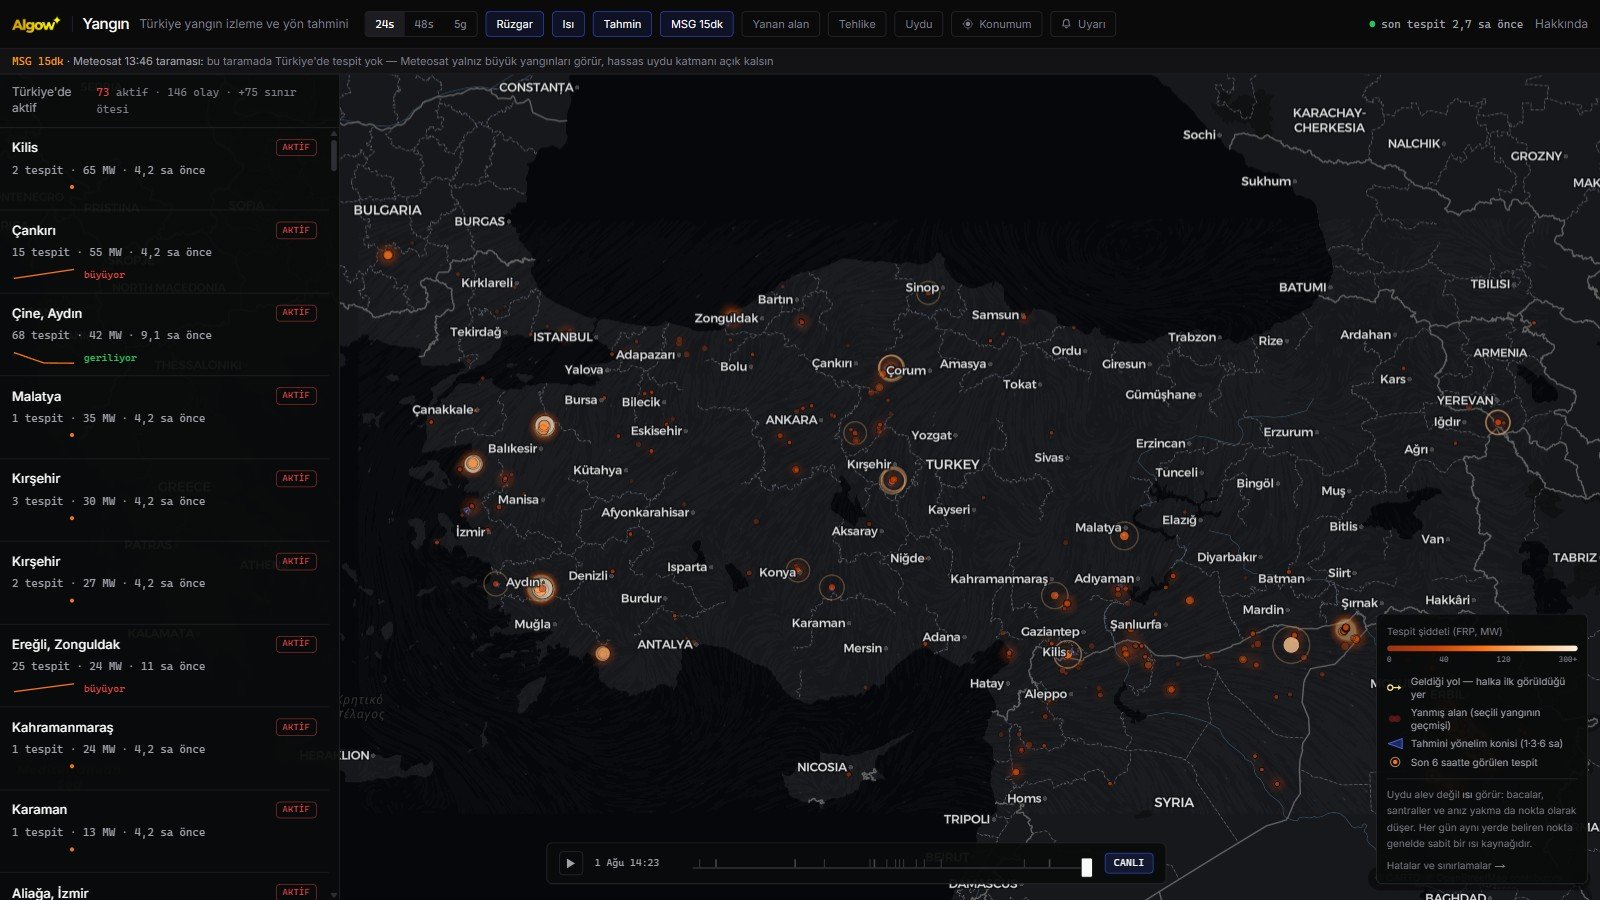
Task: Click the ISTANBUL label on the map
Action: (563, 337)
